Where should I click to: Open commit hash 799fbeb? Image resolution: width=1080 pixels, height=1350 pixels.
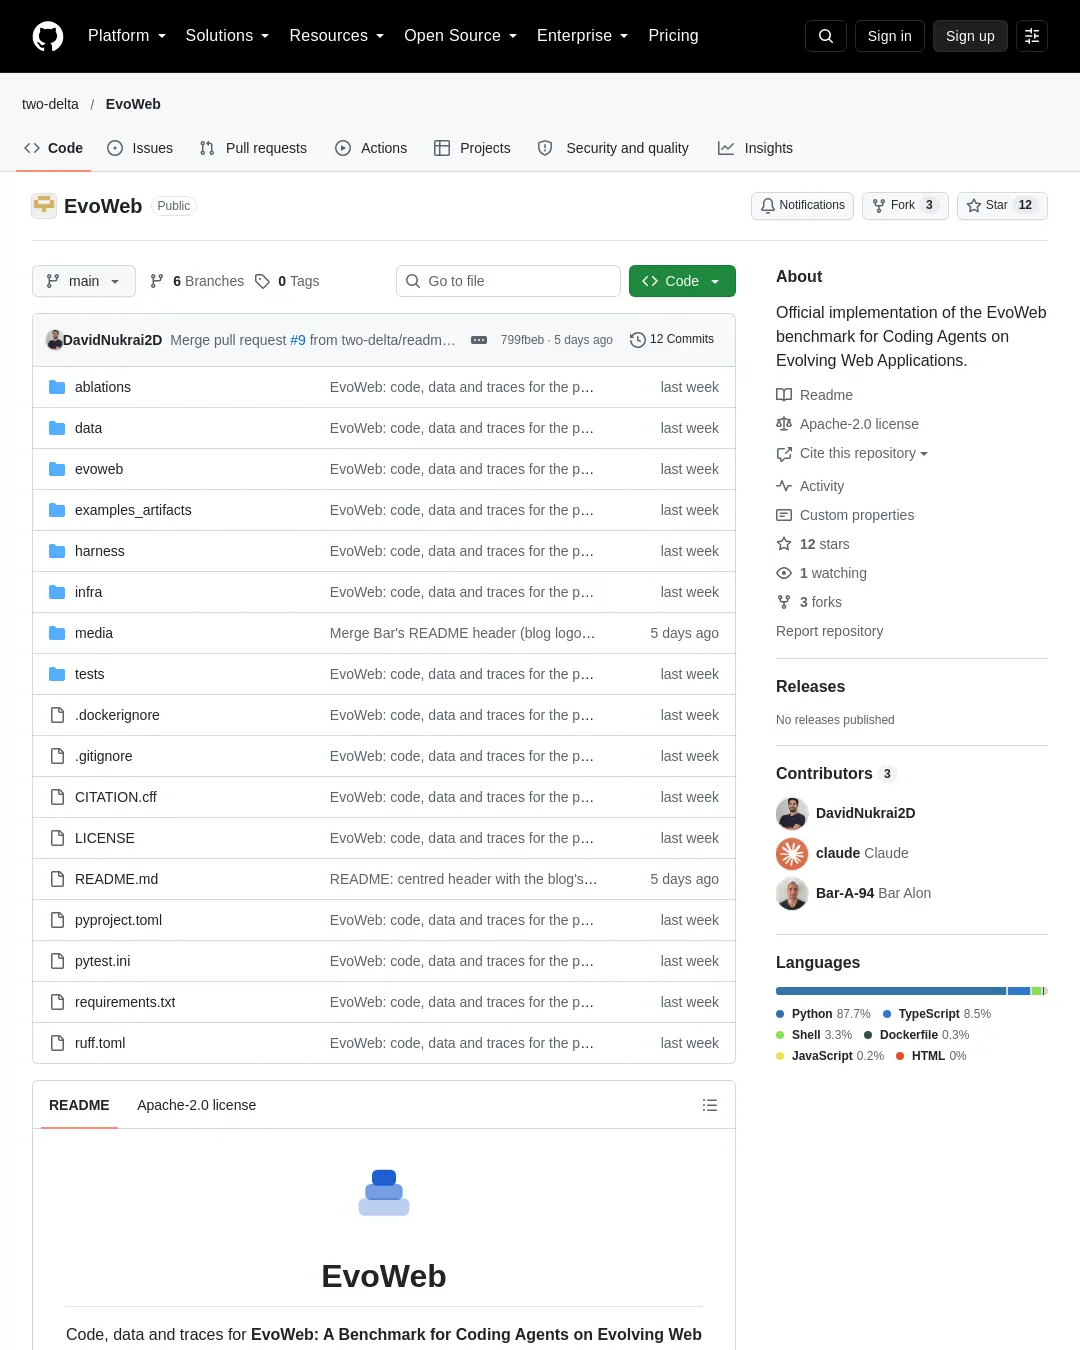pos(522,340)
